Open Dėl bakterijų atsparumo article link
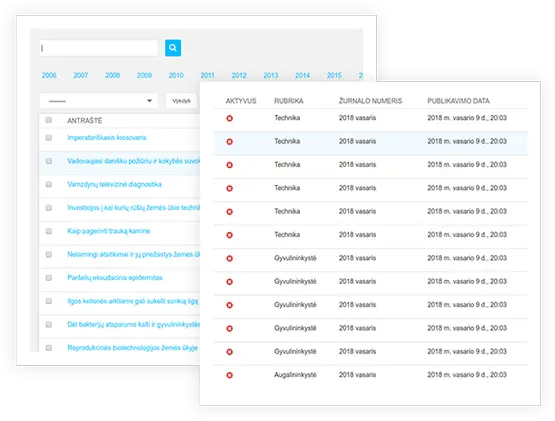The width and height of the screenshot is (555, 421). click(x=134, y=324)
